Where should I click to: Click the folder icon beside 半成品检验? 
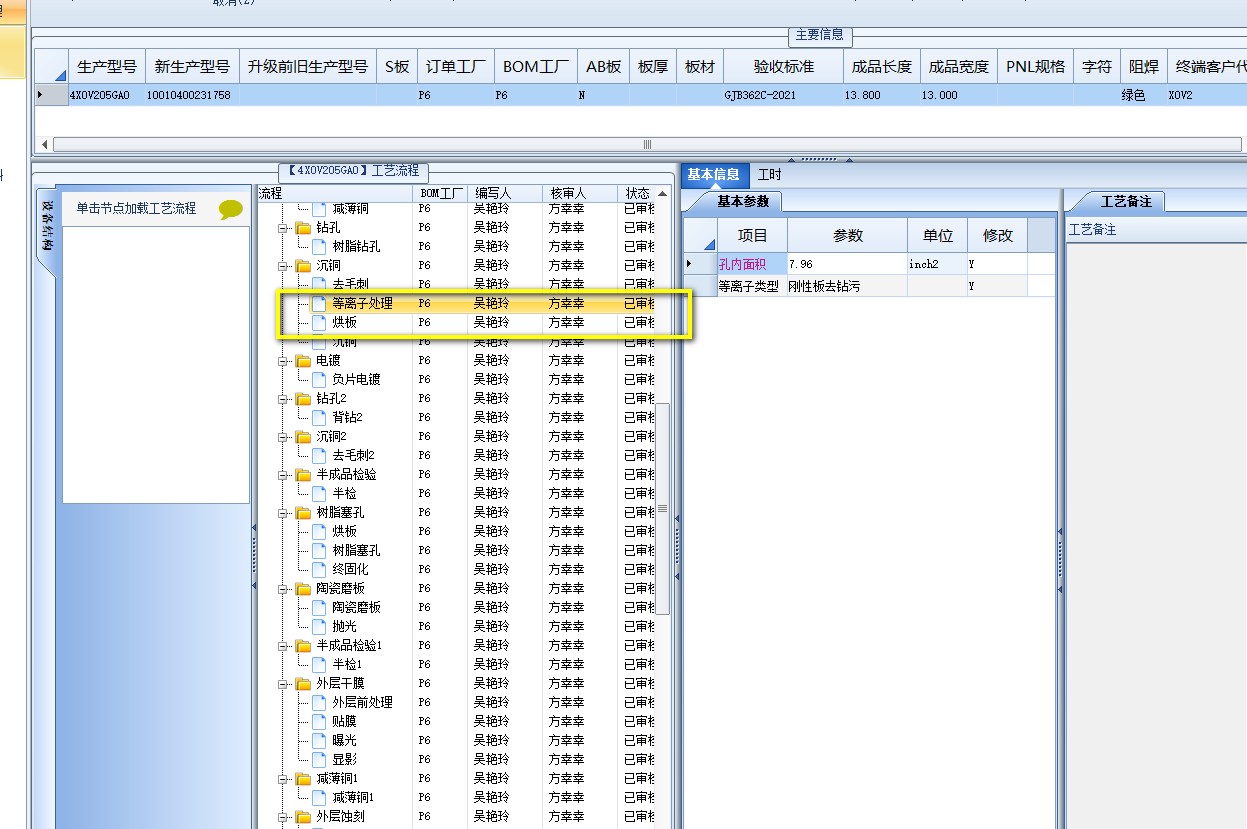point(304,474)
